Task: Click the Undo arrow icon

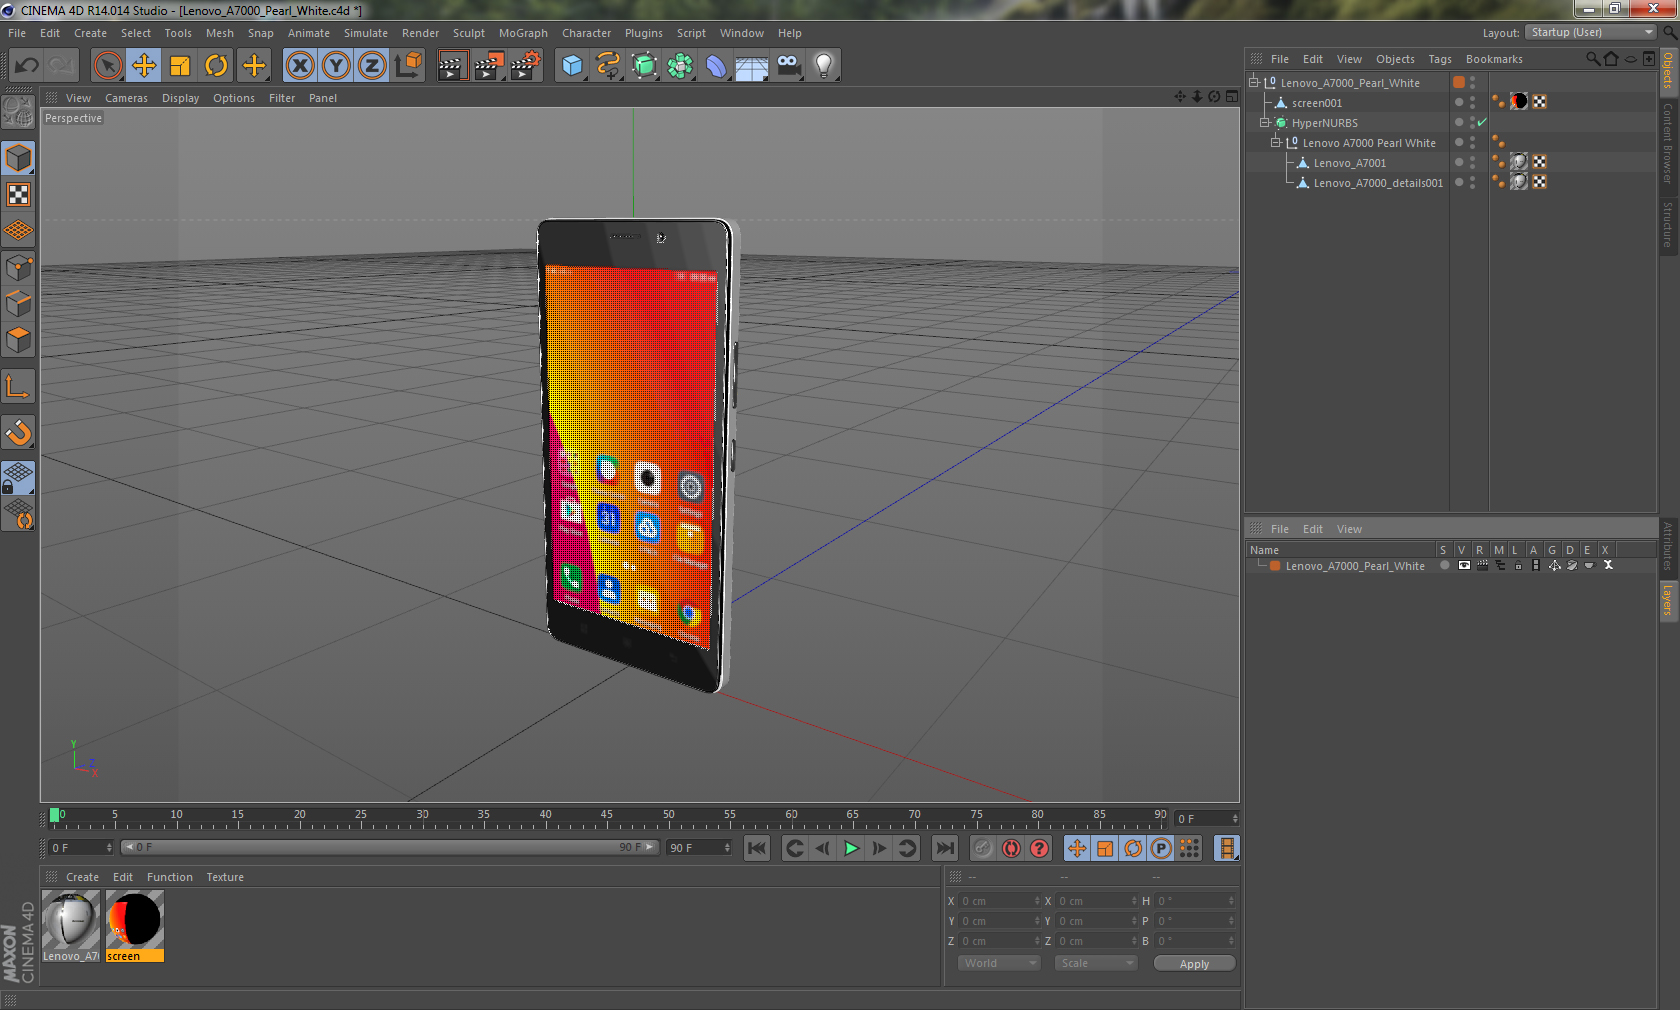Action: tap(27, 66)
